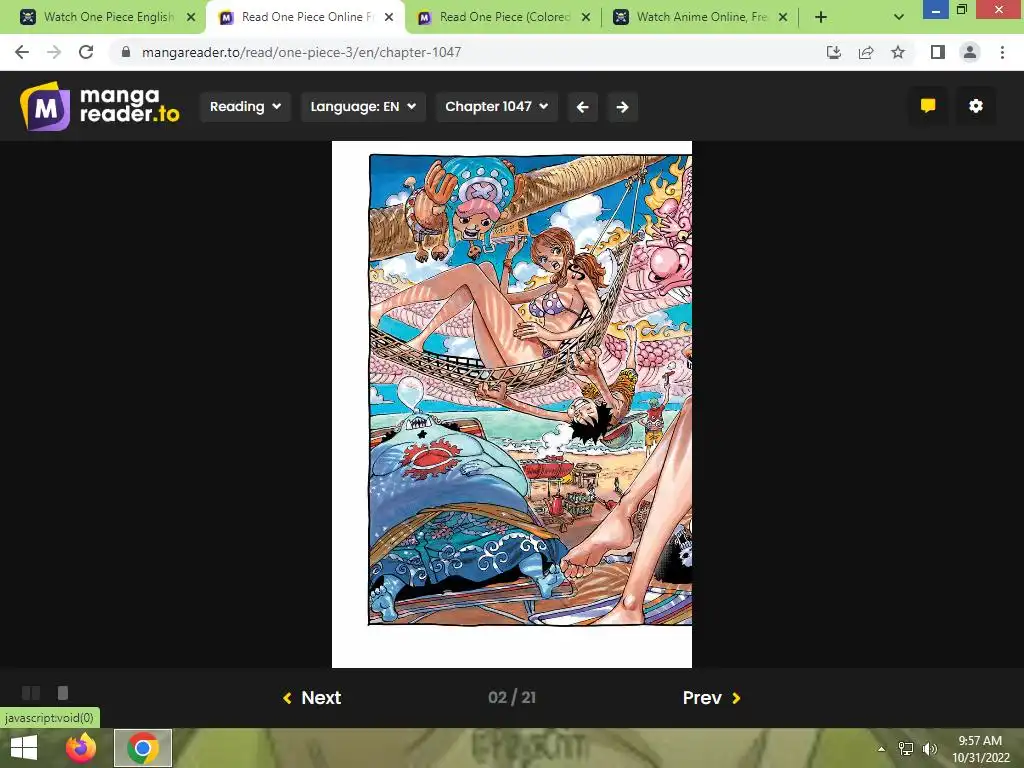Open network status tray icon
This screenshot has height=768, width=1024.
coord(906,748)
